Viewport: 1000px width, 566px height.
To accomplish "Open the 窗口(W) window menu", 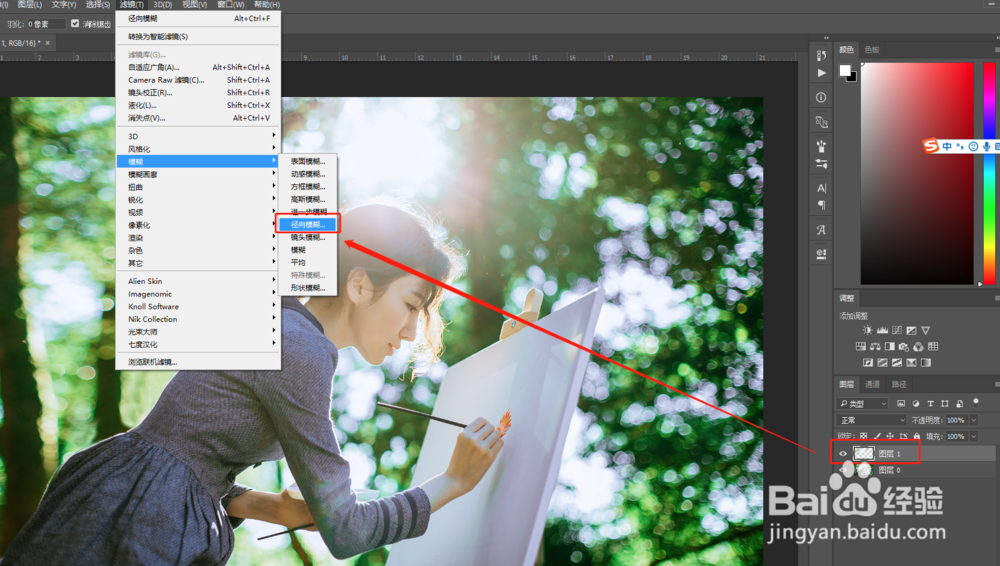I will [x=231, y=4].
